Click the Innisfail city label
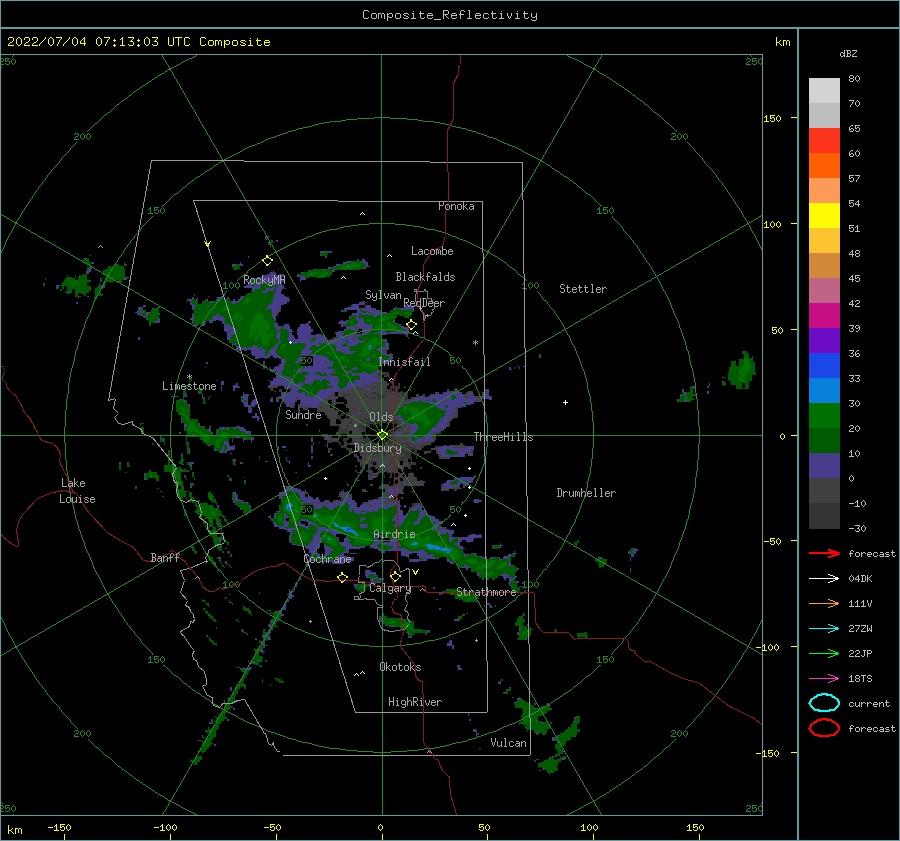900x841 pixels. tap(404, 362)
